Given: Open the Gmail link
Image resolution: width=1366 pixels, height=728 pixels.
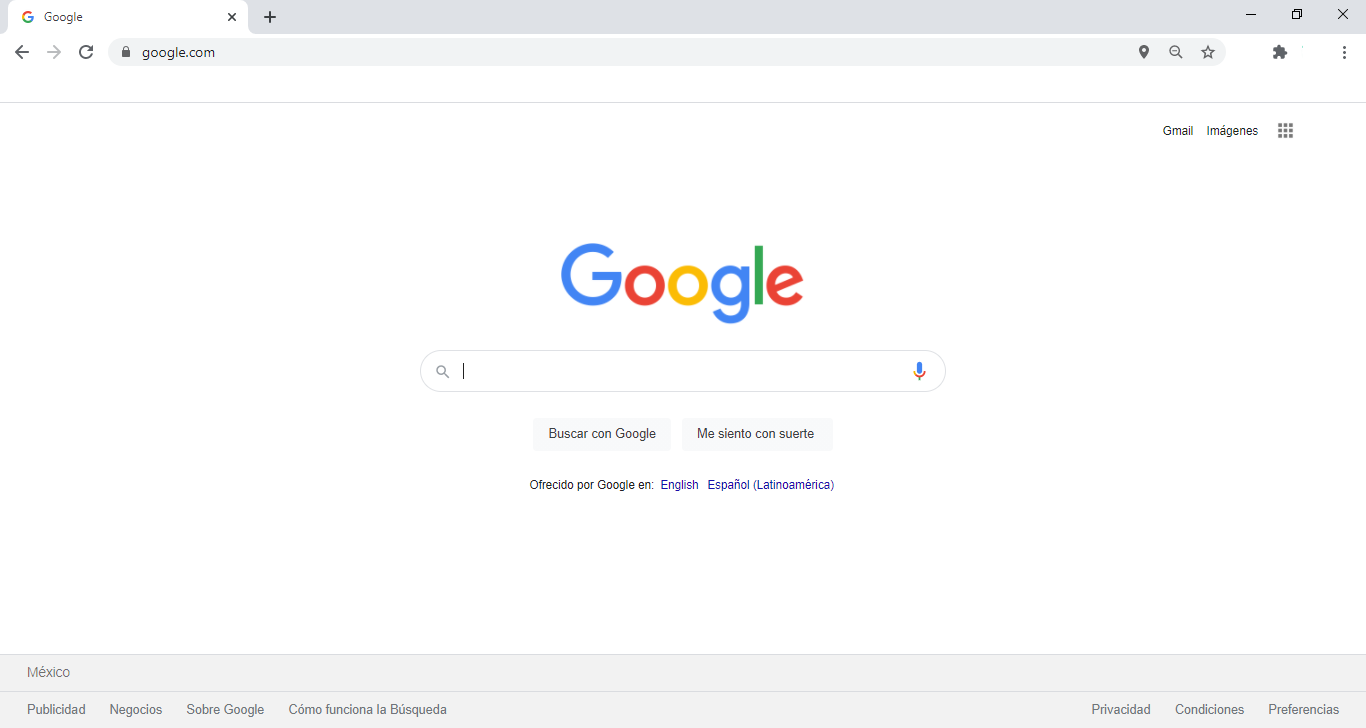Looking at the screenshot, I should pos(1177,131).
